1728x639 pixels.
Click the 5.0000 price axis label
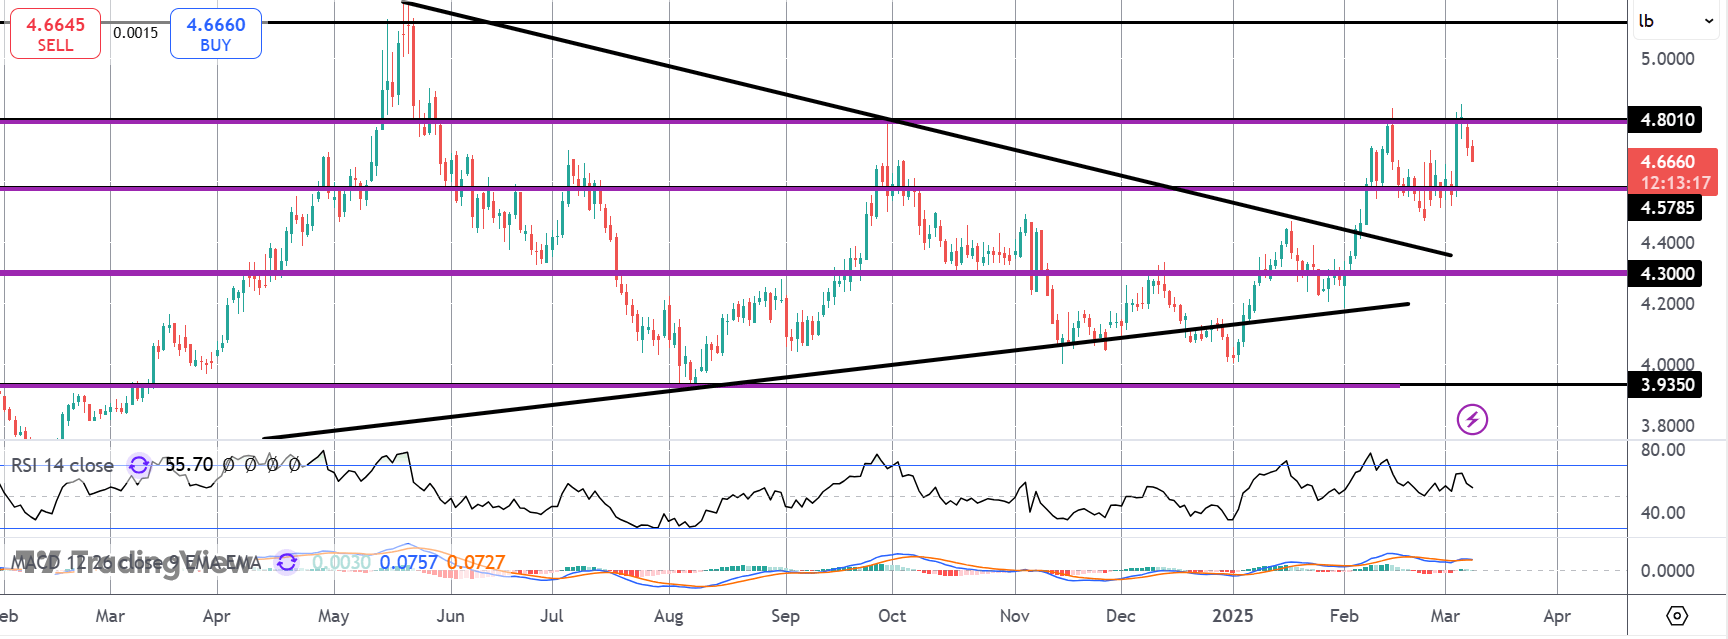pyautogui.click(x=1667, y=59)
